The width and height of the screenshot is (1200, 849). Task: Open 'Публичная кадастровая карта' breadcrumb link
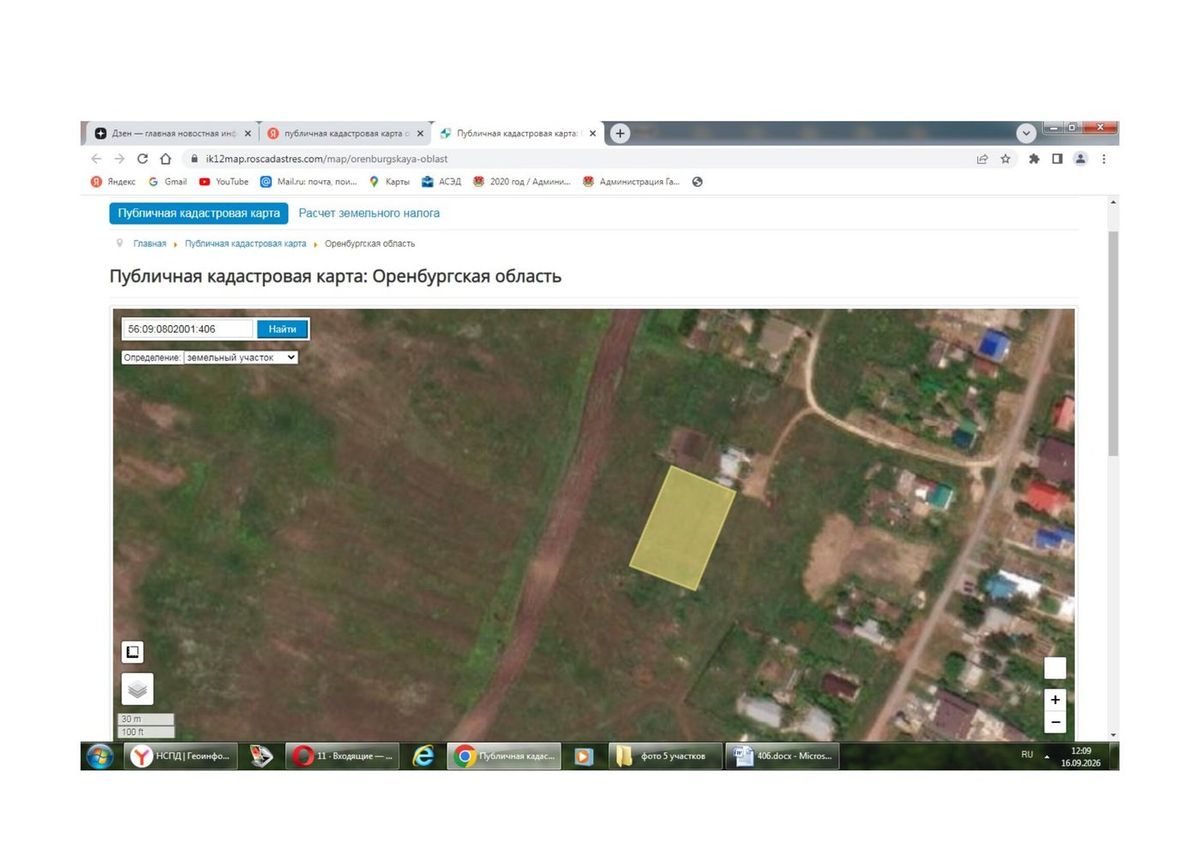[x=245, y=244]
